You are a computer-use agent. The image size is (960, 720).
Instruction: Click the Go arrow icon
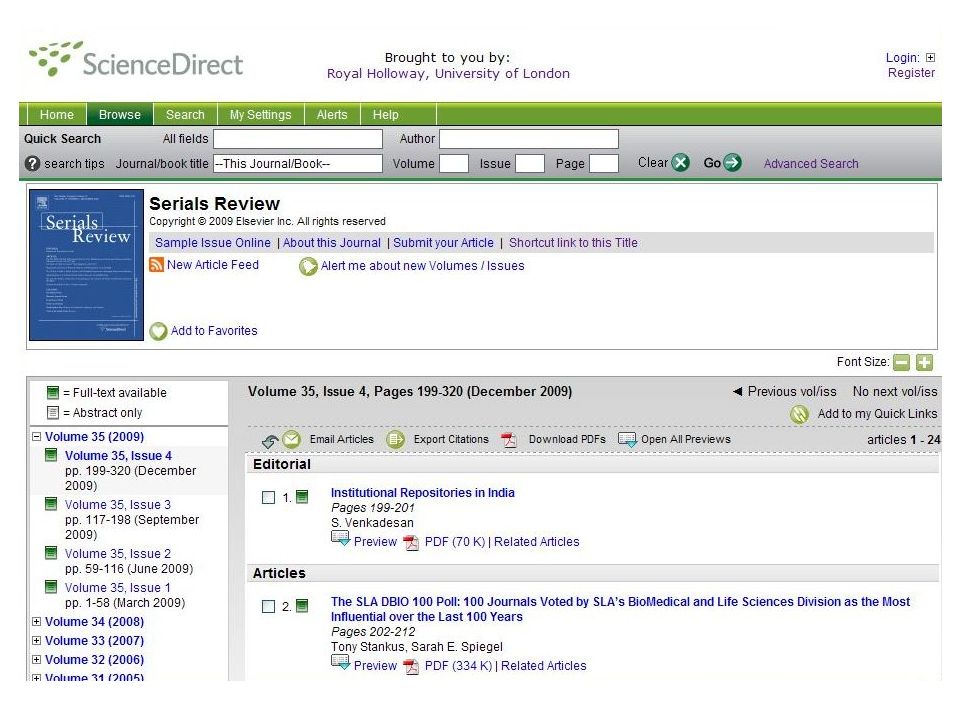point(732,163)
